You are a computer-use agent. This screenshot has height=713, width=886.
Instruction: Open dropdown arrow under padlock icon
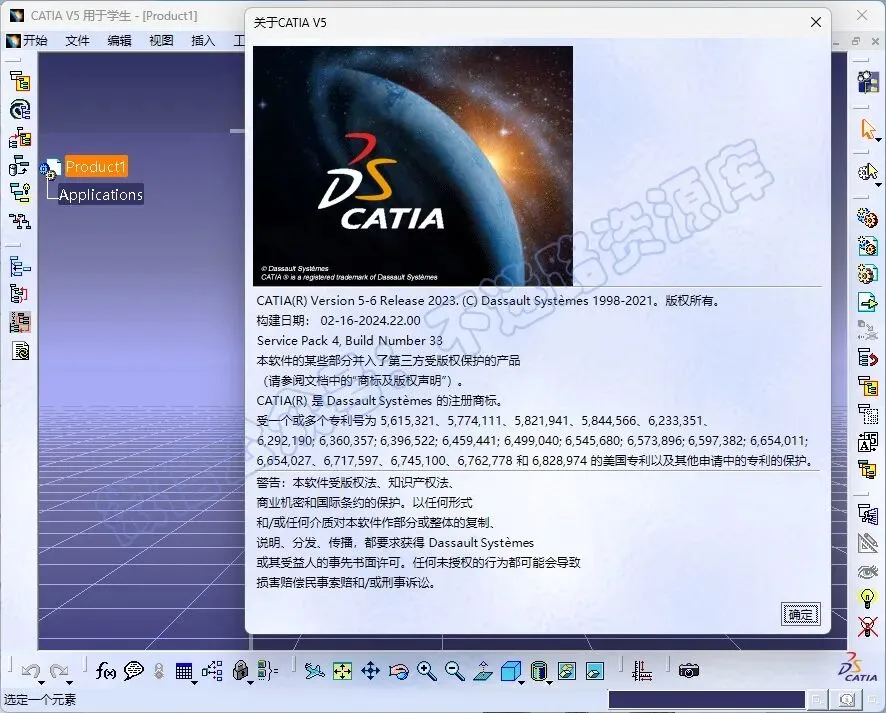250,683
